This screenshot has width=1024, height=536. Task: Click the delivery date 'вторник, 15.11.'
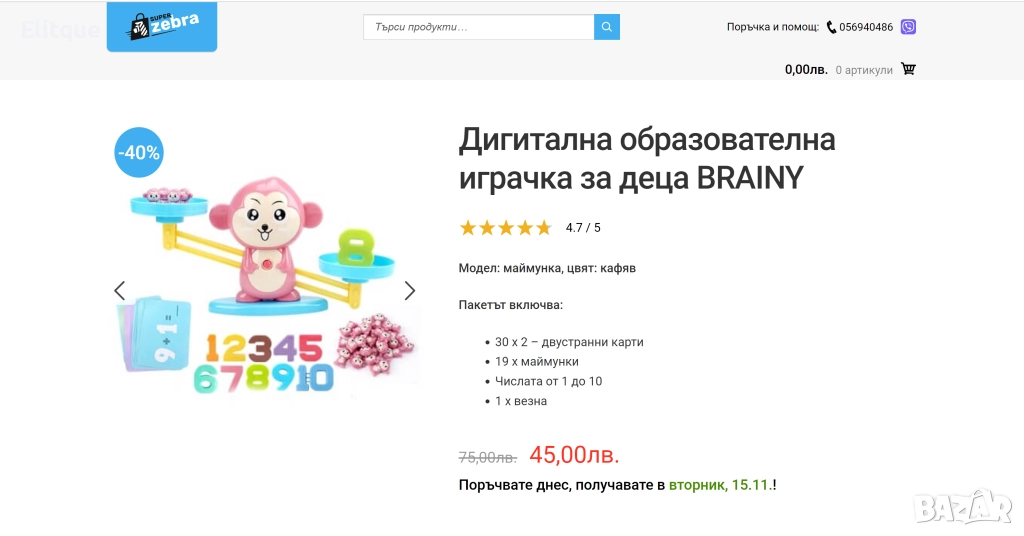pos(720,485)
